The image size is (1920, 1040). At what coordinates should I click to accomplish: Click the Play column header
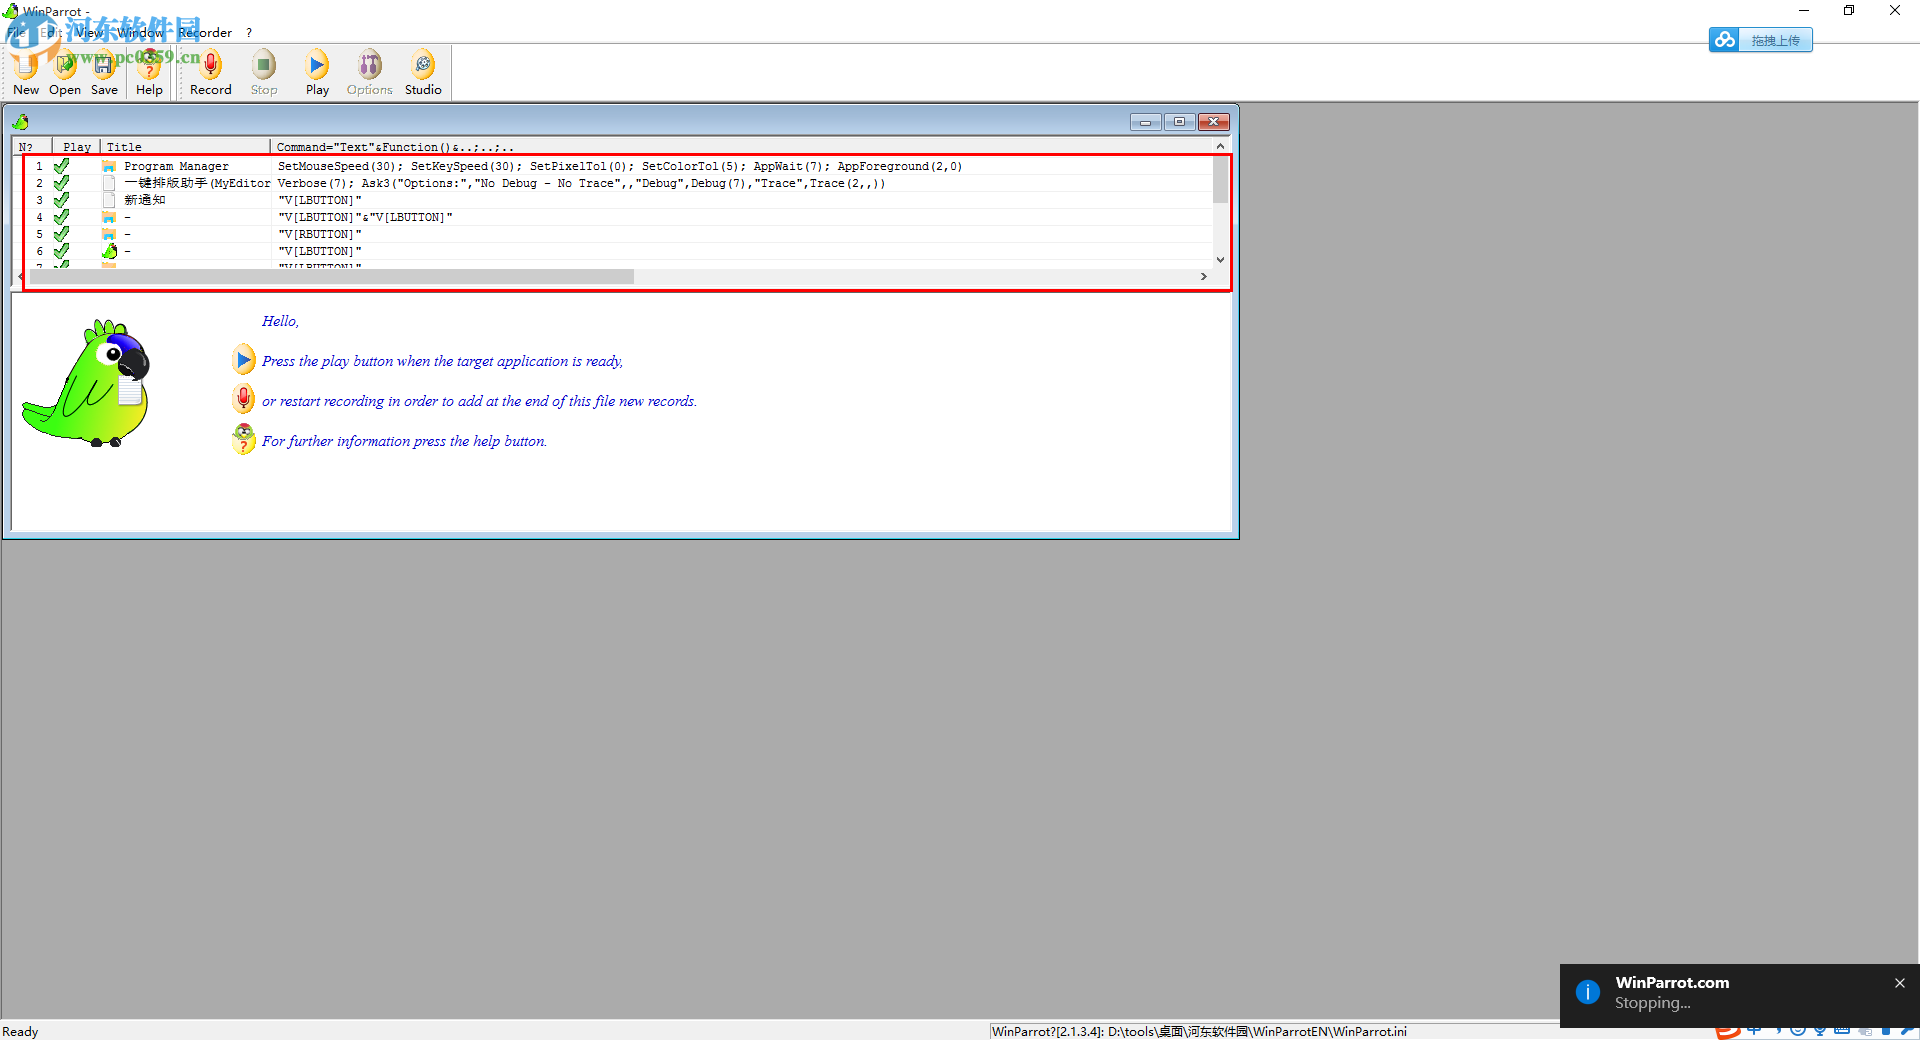coord(76,147)
